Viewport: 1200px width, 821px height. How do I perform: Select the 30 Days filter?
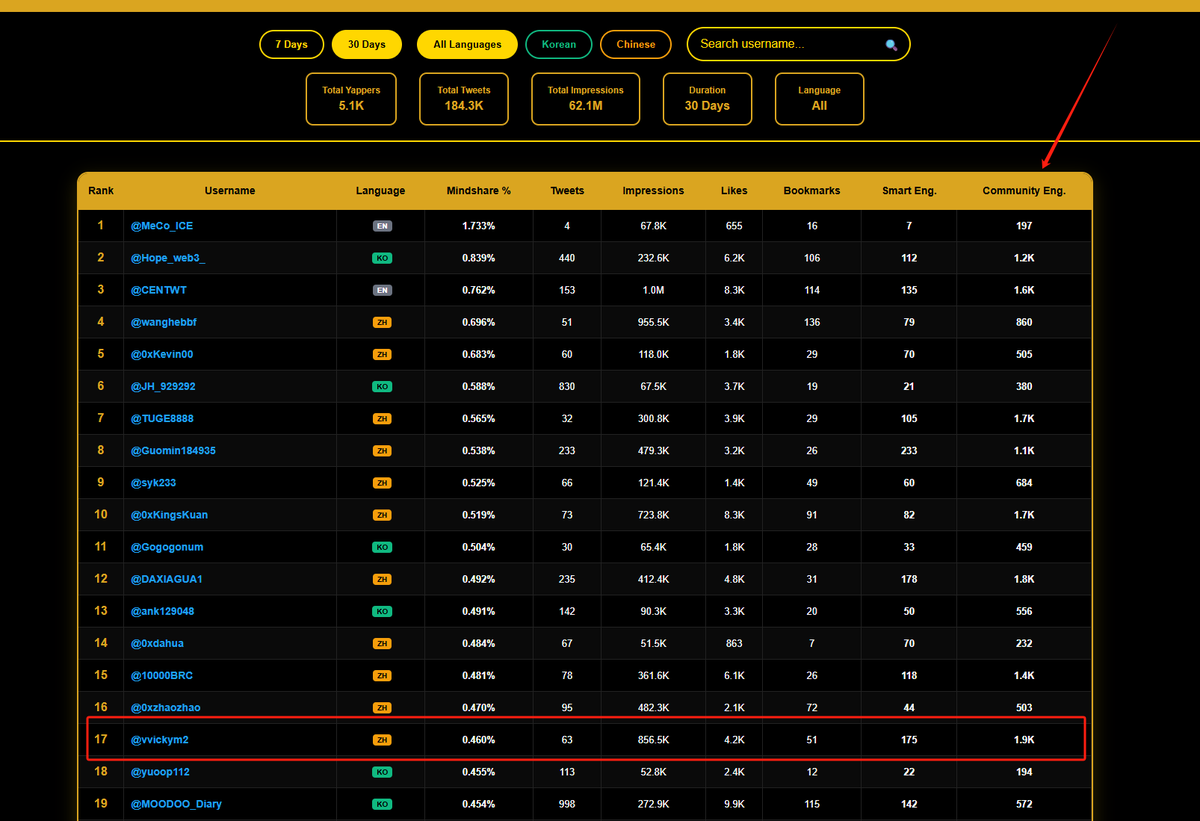[366, 44]
